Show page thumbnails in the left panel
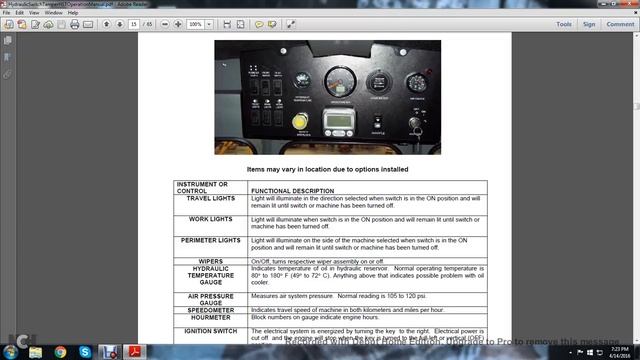Viewport: 640px width, 360px height. click(x=7, y=40)
